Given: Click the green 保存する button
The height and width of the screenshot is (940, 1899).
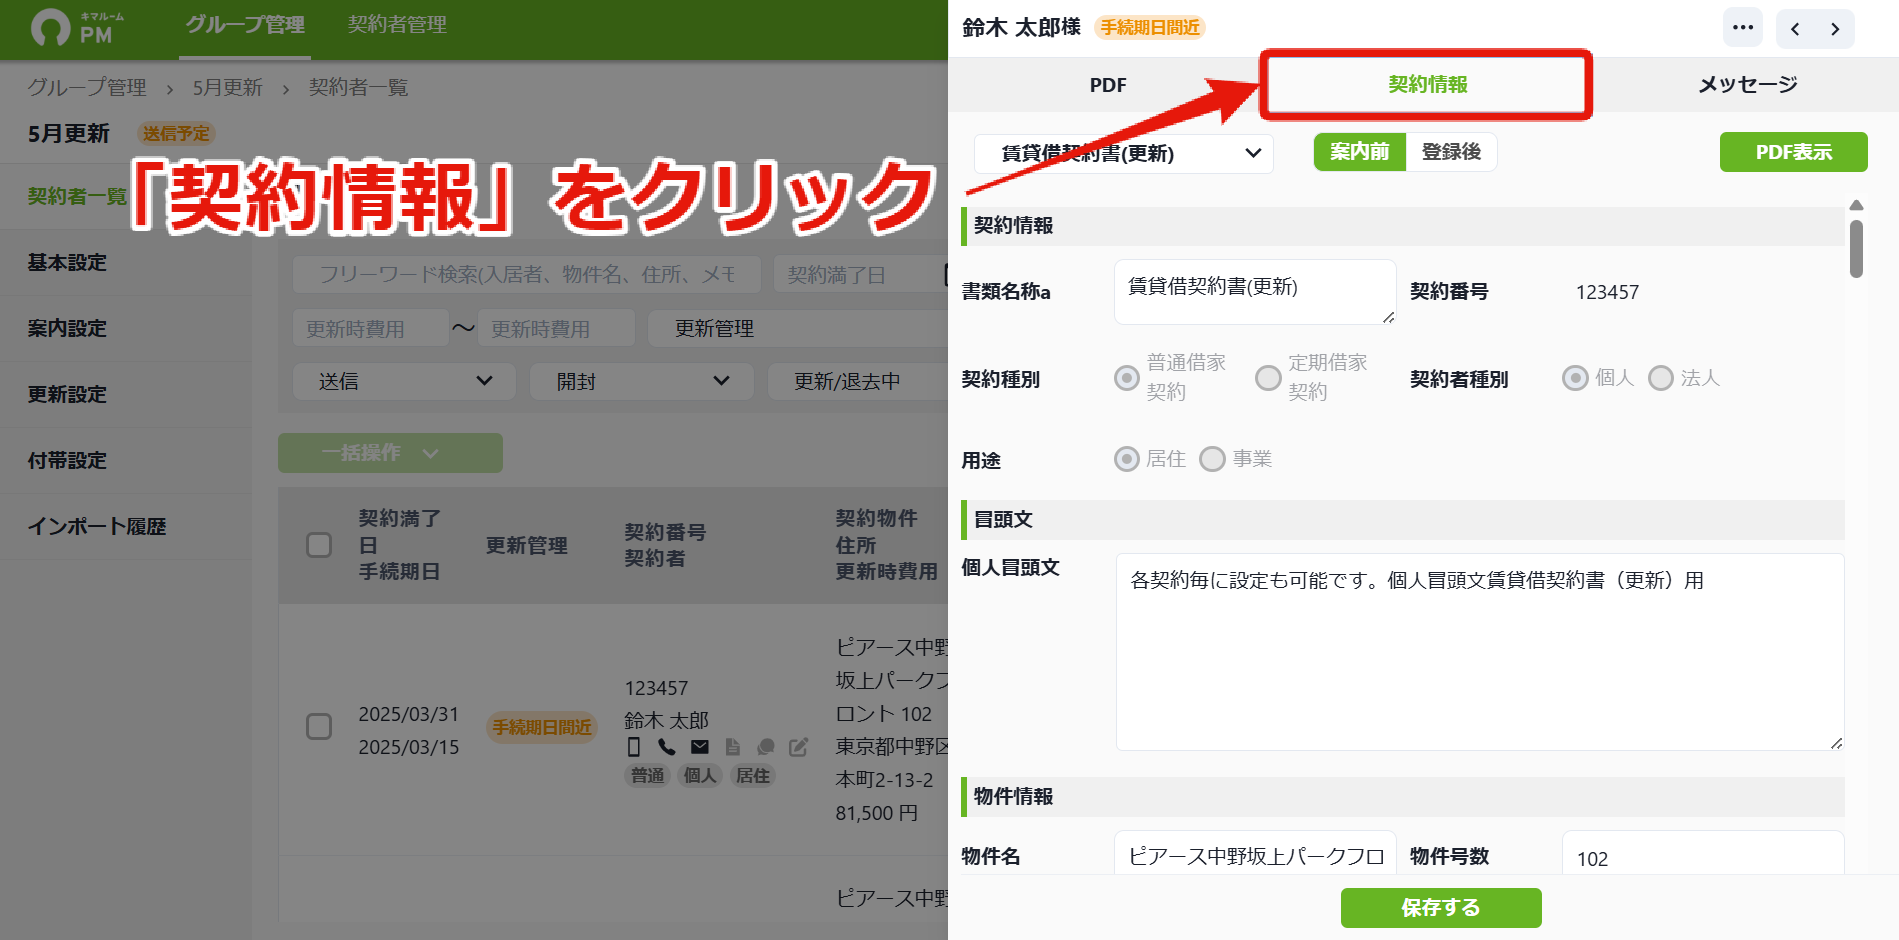Looking at the screenshot, I should click(x=1441, y=908).
